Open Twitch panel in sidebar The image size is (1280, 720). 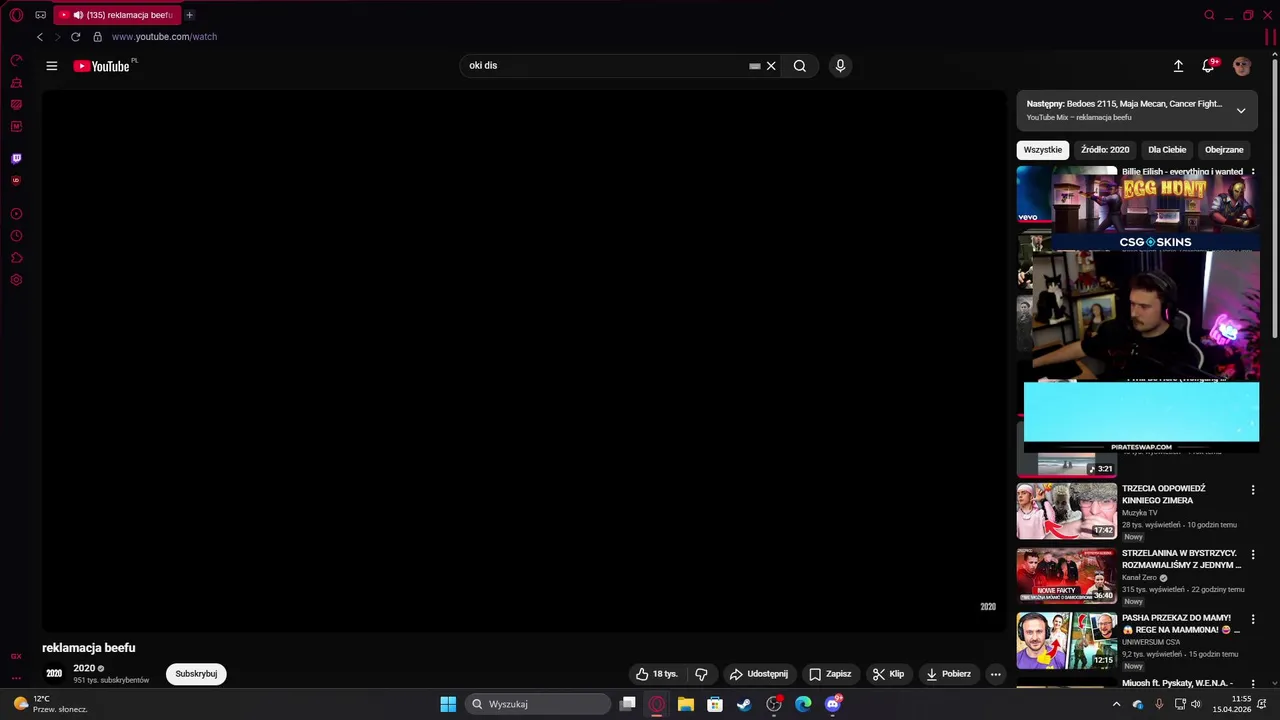pyautogui.click(x=16, y=159)
